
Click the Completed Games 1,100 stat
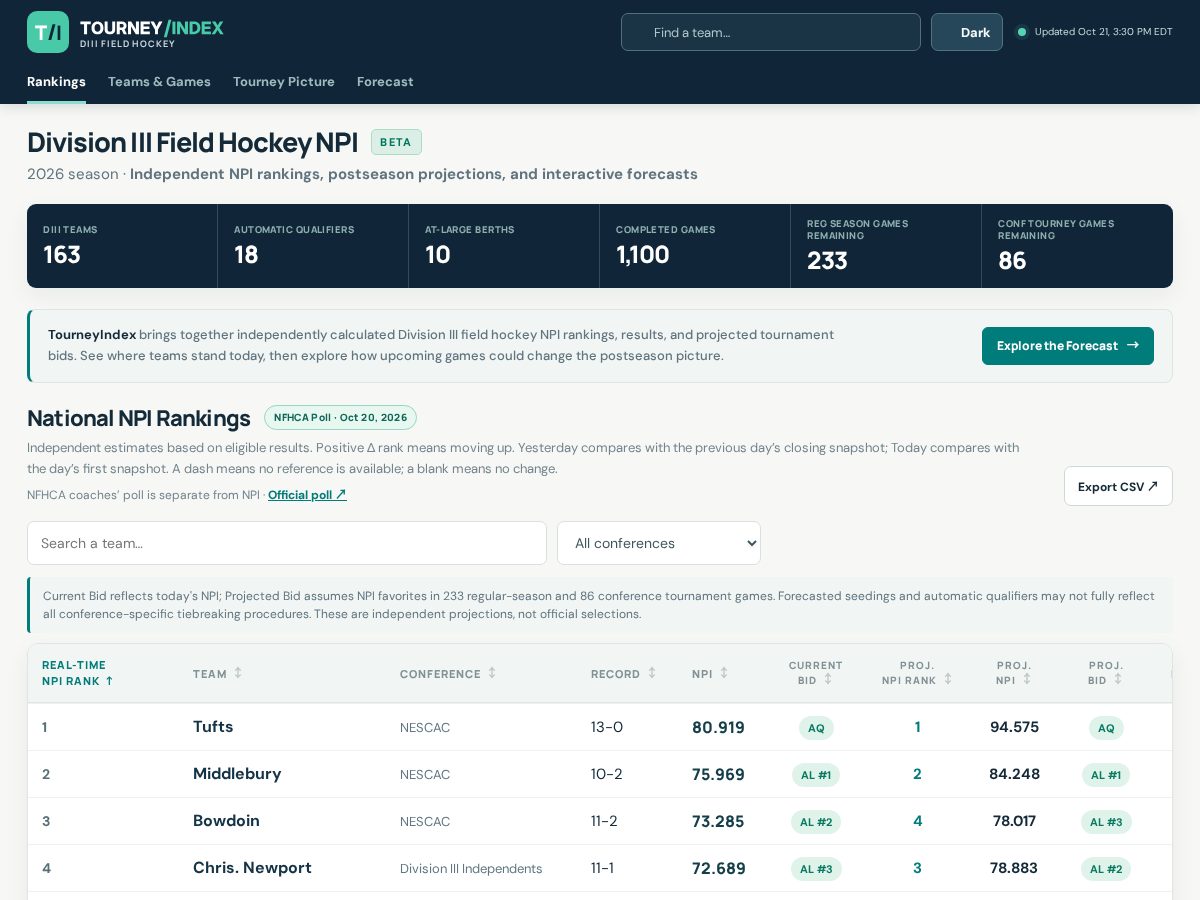pos(695,246)
